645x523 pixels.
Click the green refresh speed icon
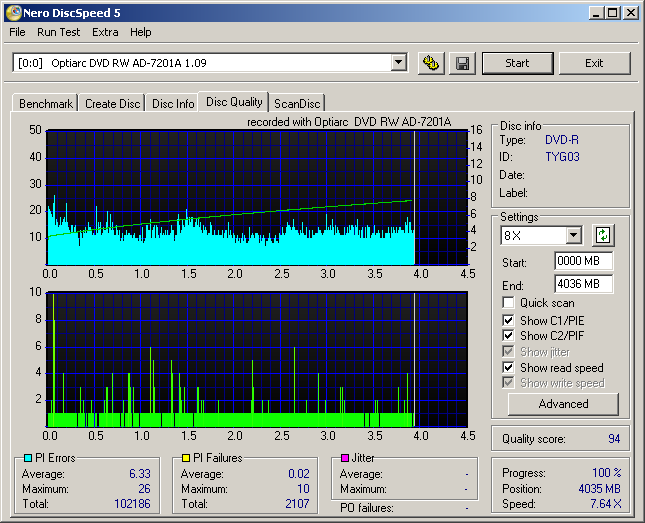coord(602,236)
